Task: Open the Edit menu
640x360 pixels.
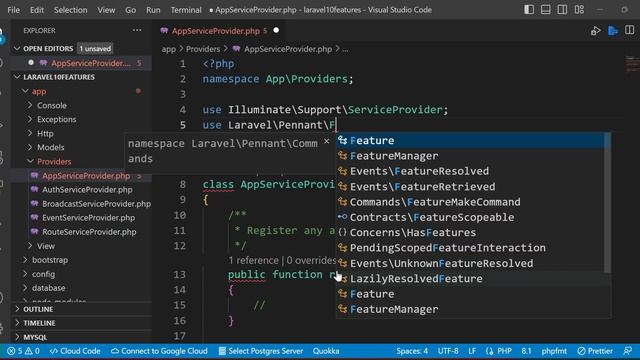Action: pyautogui.click(x=37, y=10)
